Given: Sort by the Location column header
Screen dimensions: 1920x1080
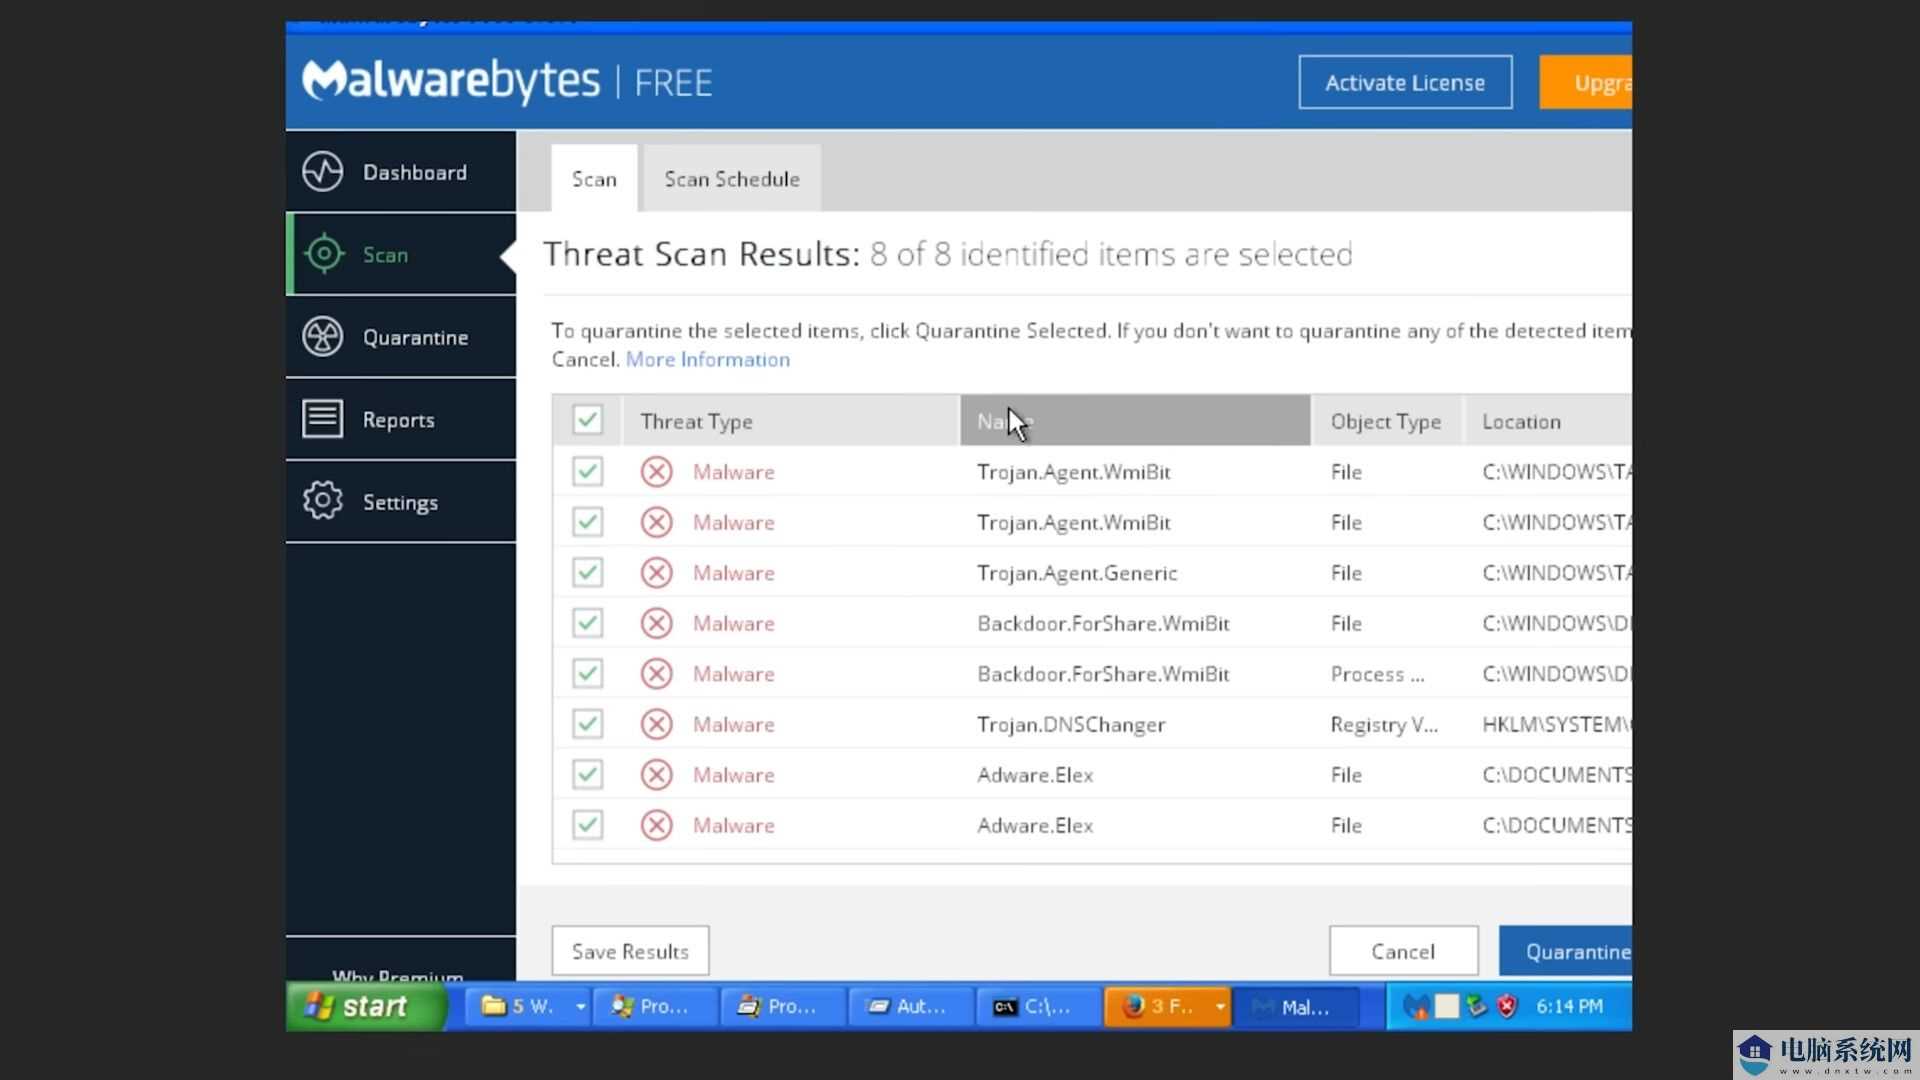Looking at the screenshot, I should (x=1548, y=421).
